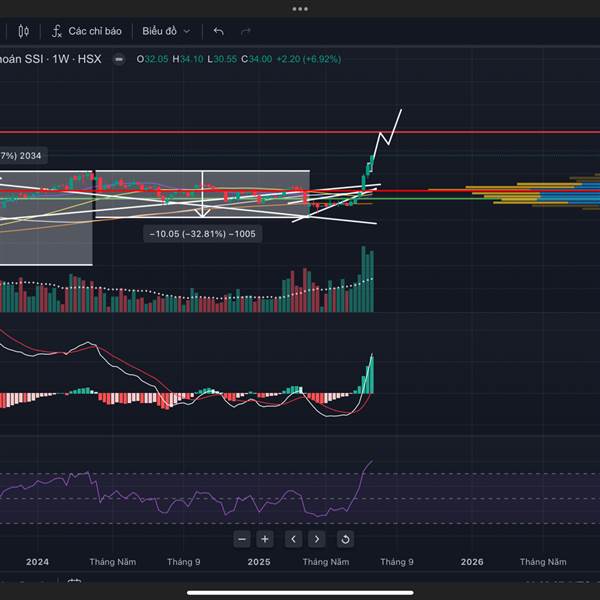Select the closing price value C34.00
Viewport: 600px width, 600px height.
(x=256, y=59)
